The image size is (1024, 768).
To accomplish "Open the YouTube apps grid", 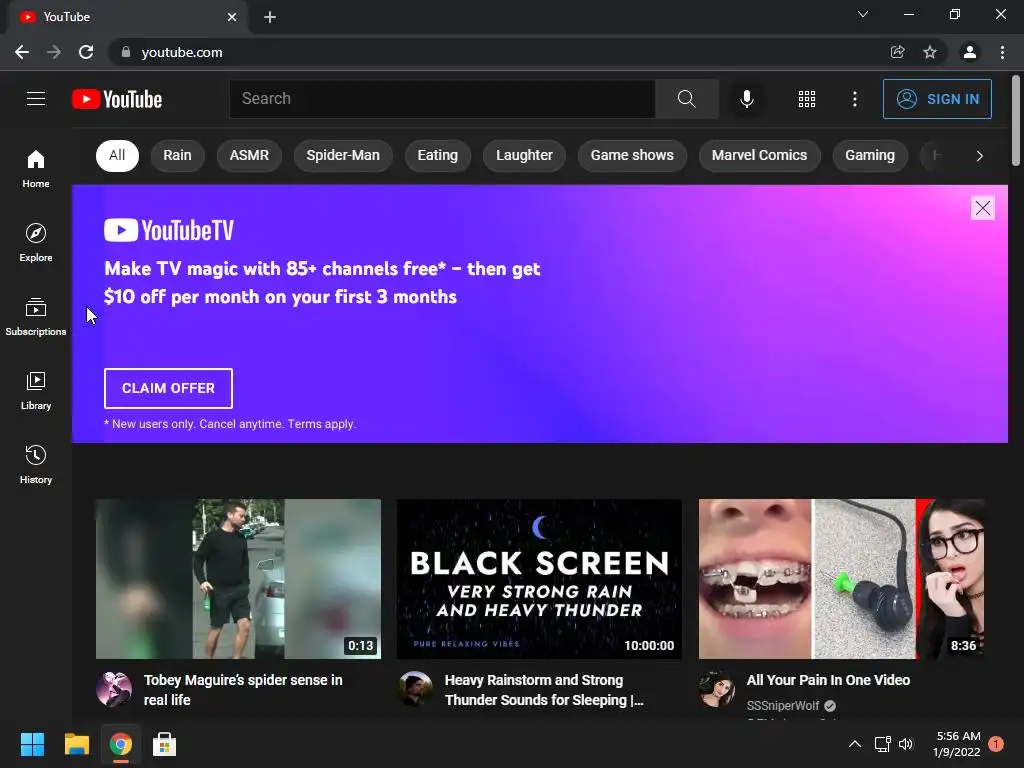I will click(x=807, y=99).
